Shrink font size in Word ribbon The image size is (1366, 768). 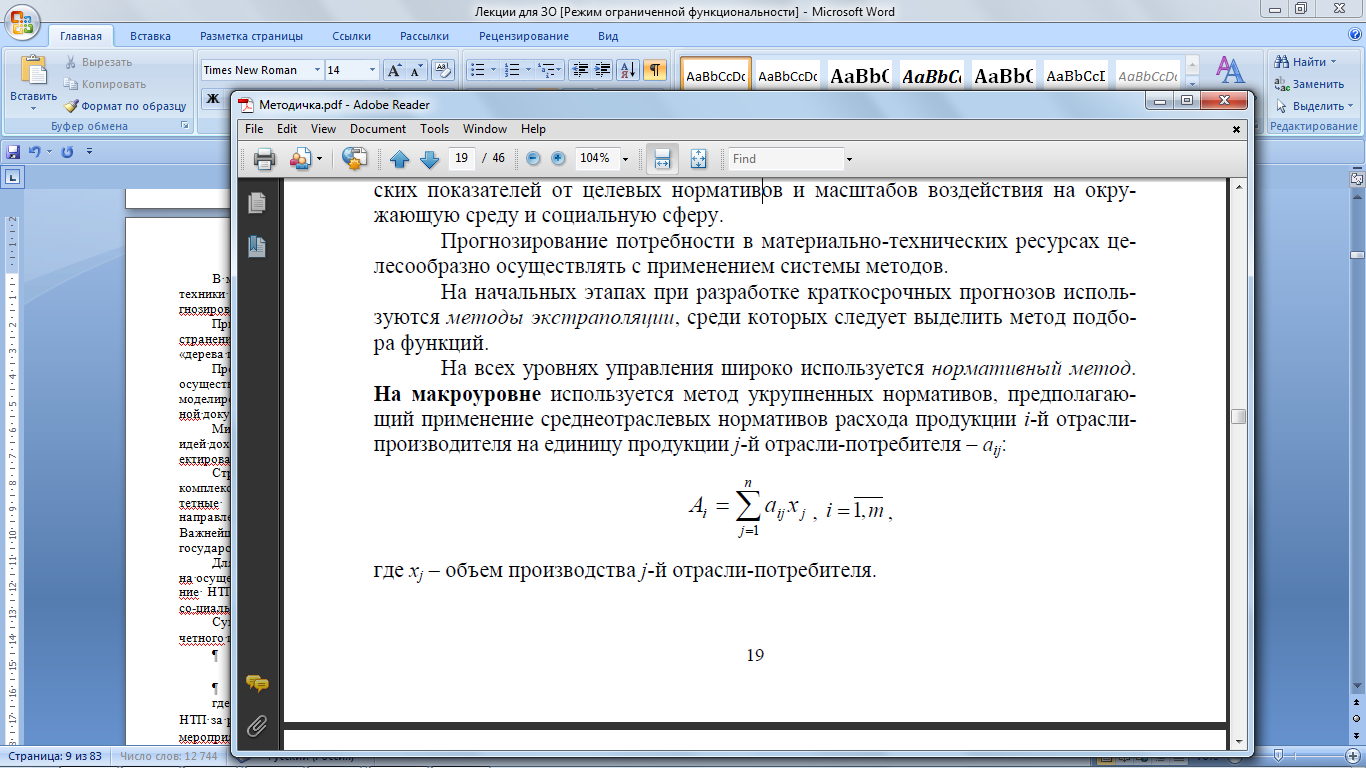click(416, 70)
